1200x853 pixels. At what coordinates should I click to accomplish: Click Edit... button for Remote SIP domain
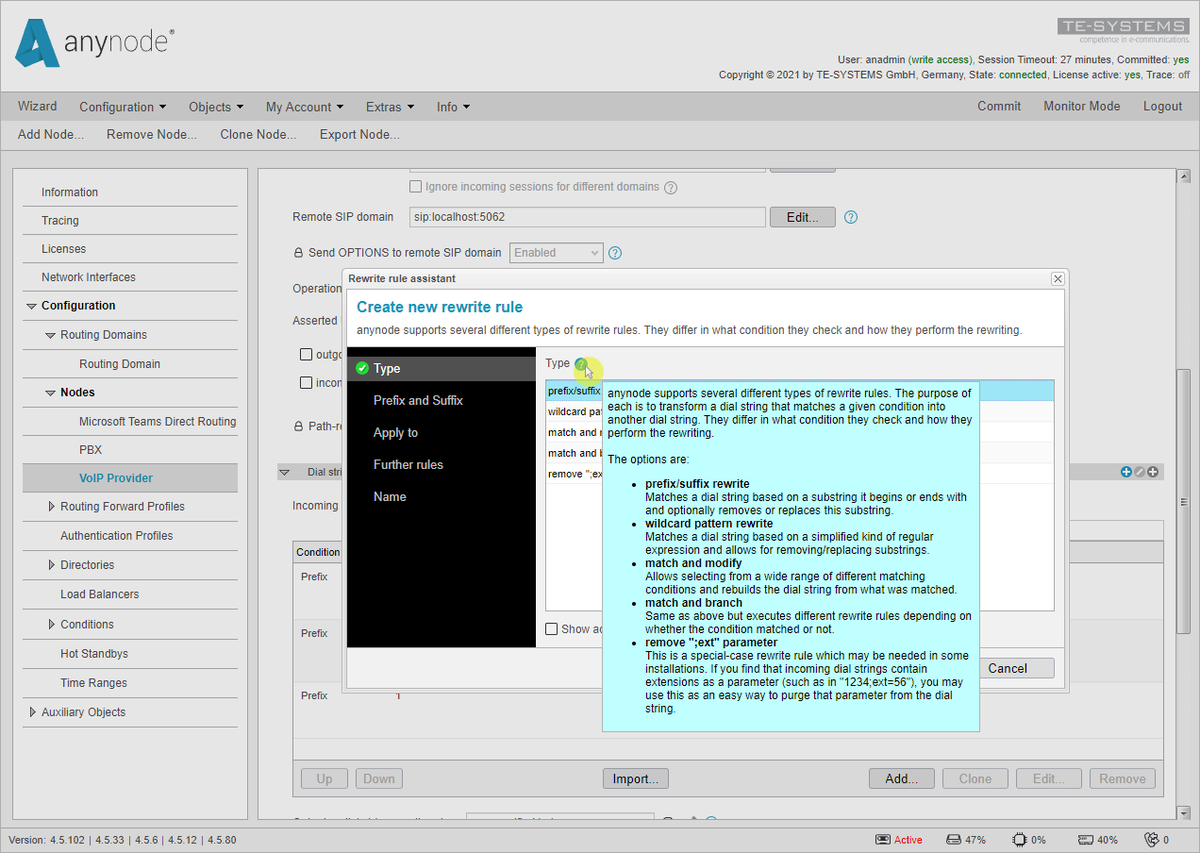click(x=802, y=217)
